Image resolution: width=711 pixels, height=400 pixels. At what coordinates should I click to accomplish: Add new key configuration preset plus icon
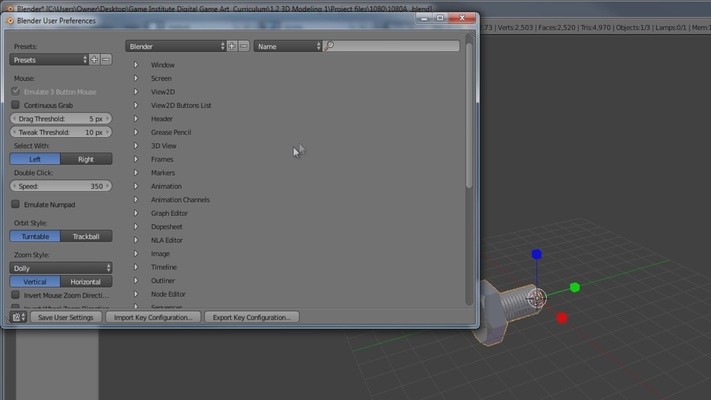(x=232, y=46)
